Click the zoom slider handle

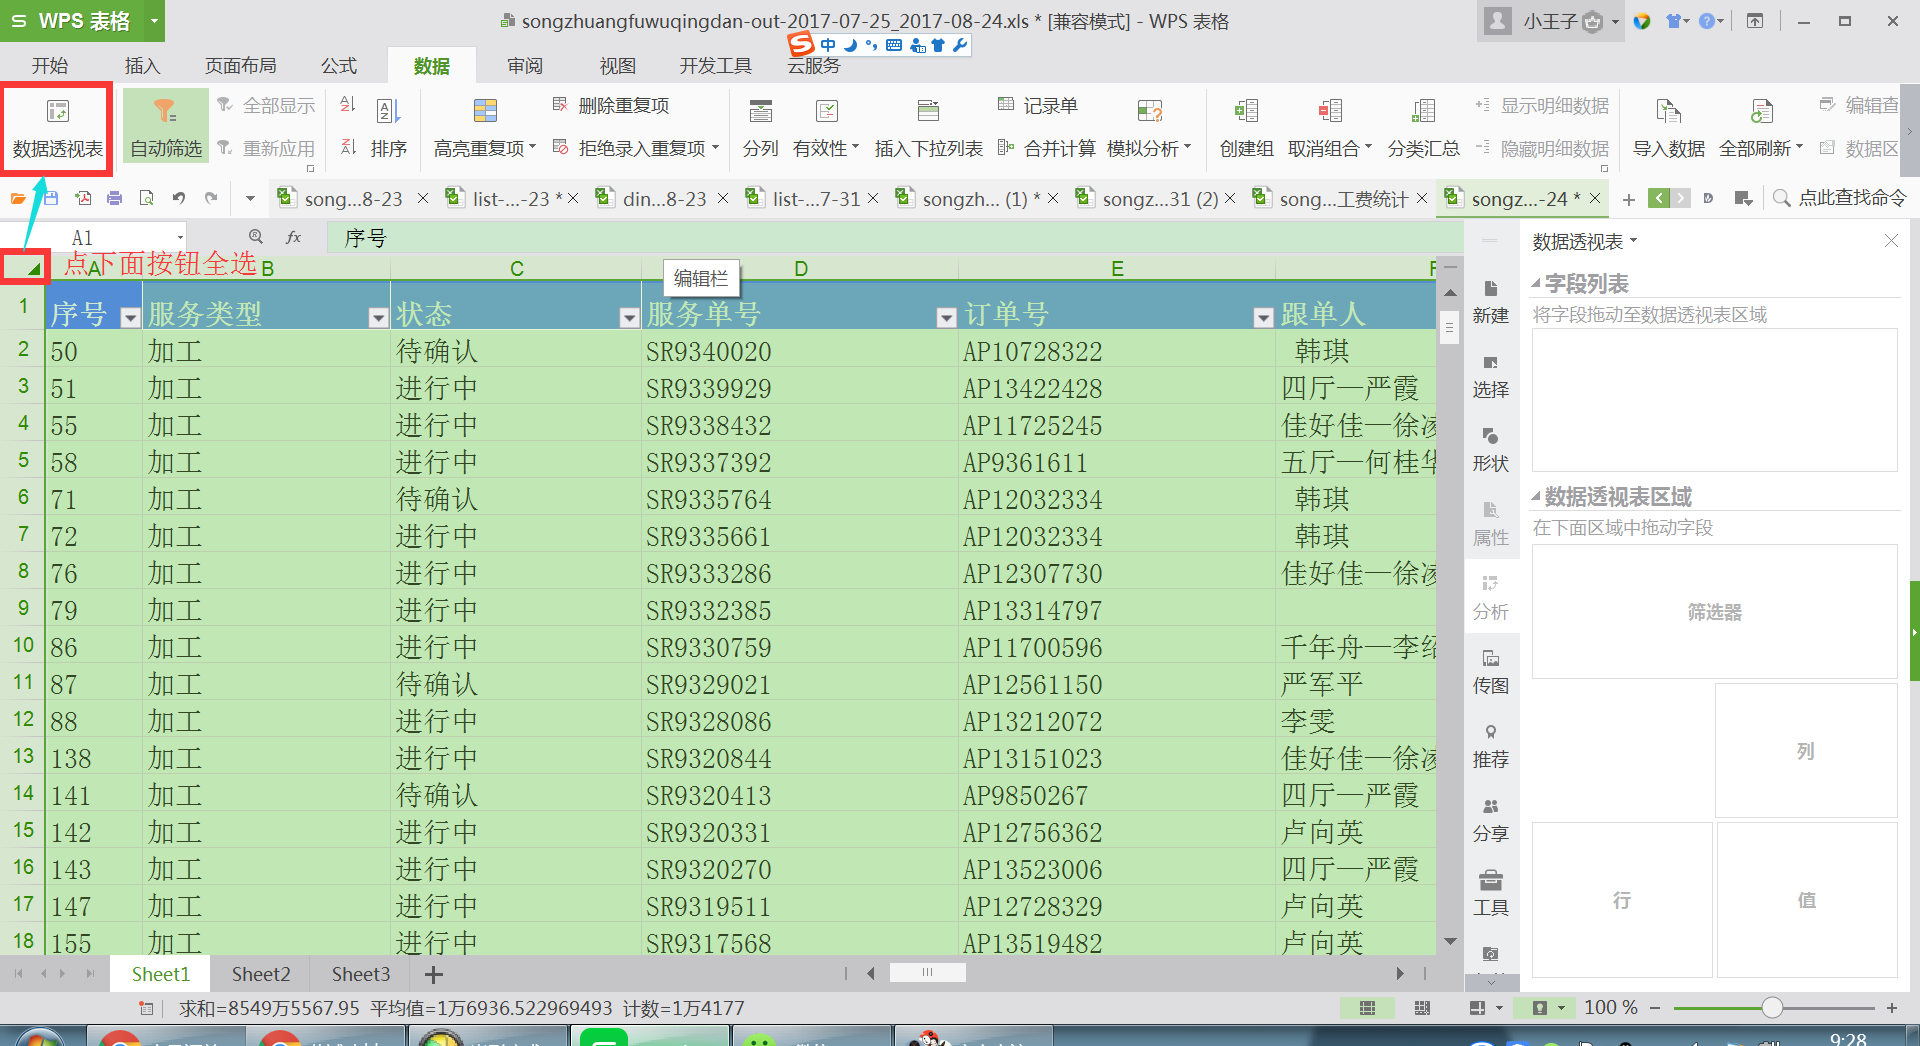point(1772,1008)
